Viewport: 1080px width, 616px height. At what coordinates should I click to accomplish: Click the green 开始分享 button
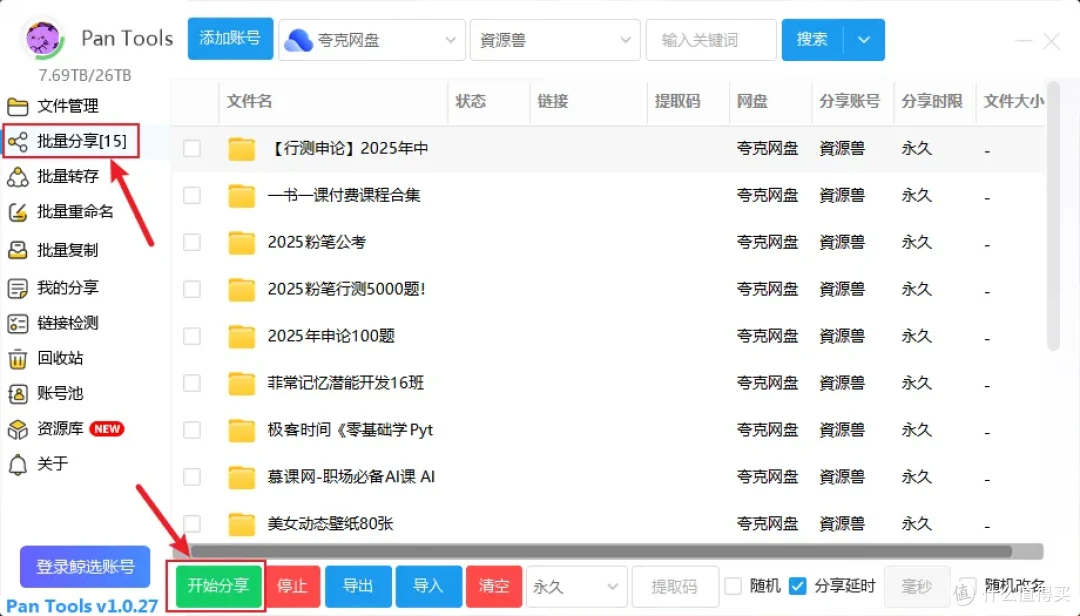[218, 586]
